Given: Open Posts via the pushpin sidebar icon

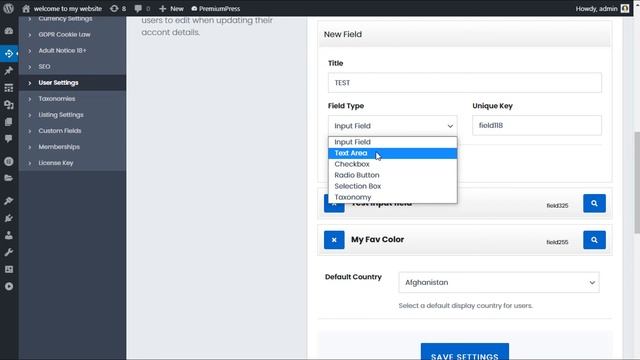Looking at the screenshot, I should pyautogui.click(x=9, y=71).
